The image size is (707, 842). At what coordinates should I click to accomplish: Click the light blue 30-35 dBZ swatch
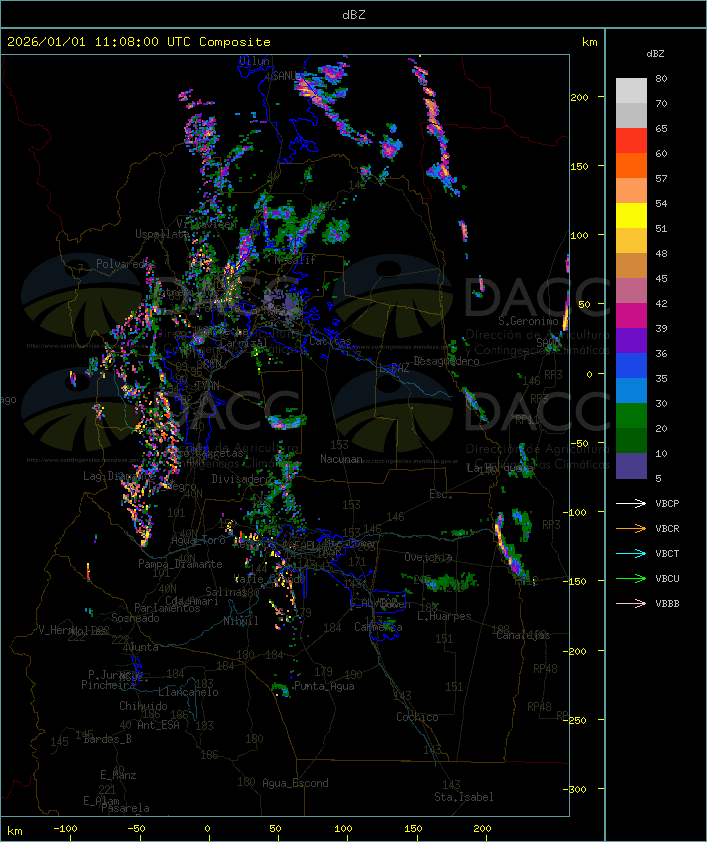click(x=631, y=391)
